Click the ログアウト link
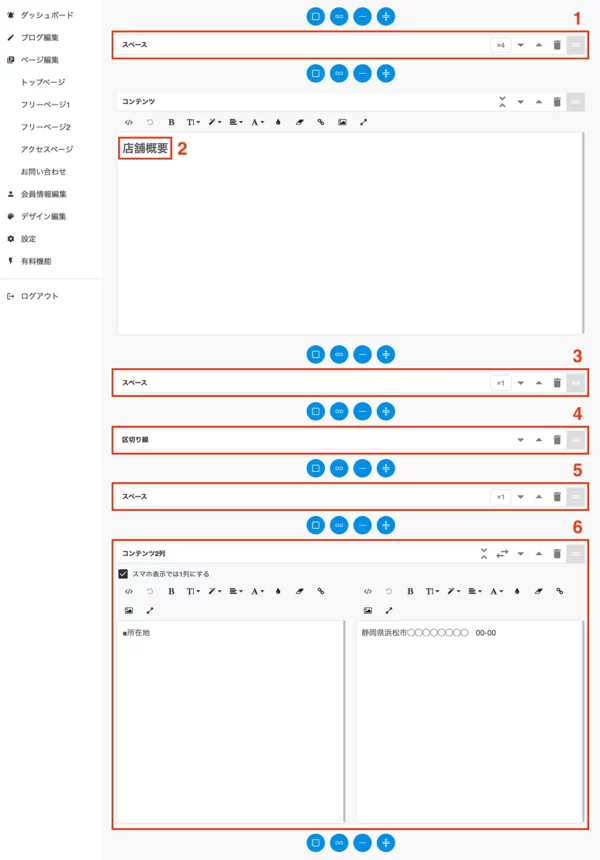 pyautogui.click(x=39, y=296)
